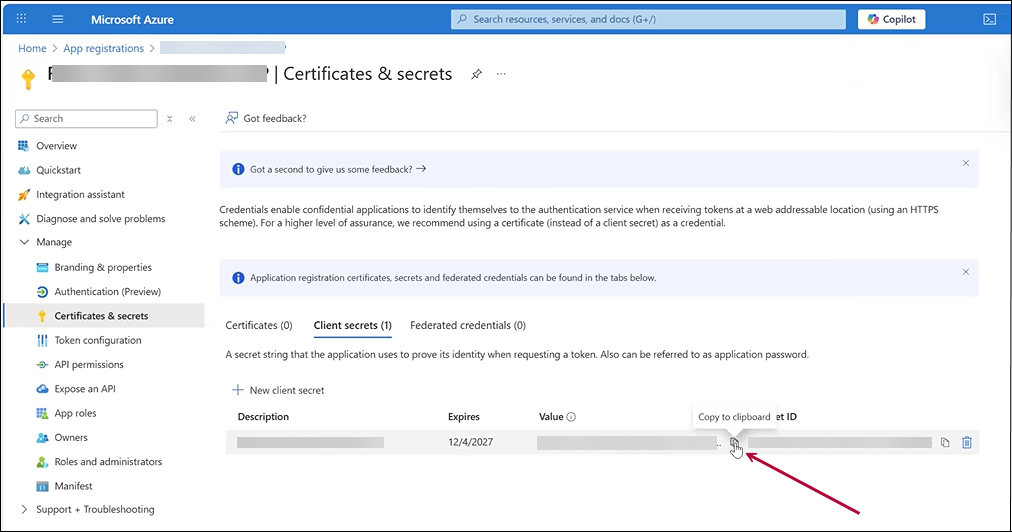Open the portal hamburger menu

[57, 19]
